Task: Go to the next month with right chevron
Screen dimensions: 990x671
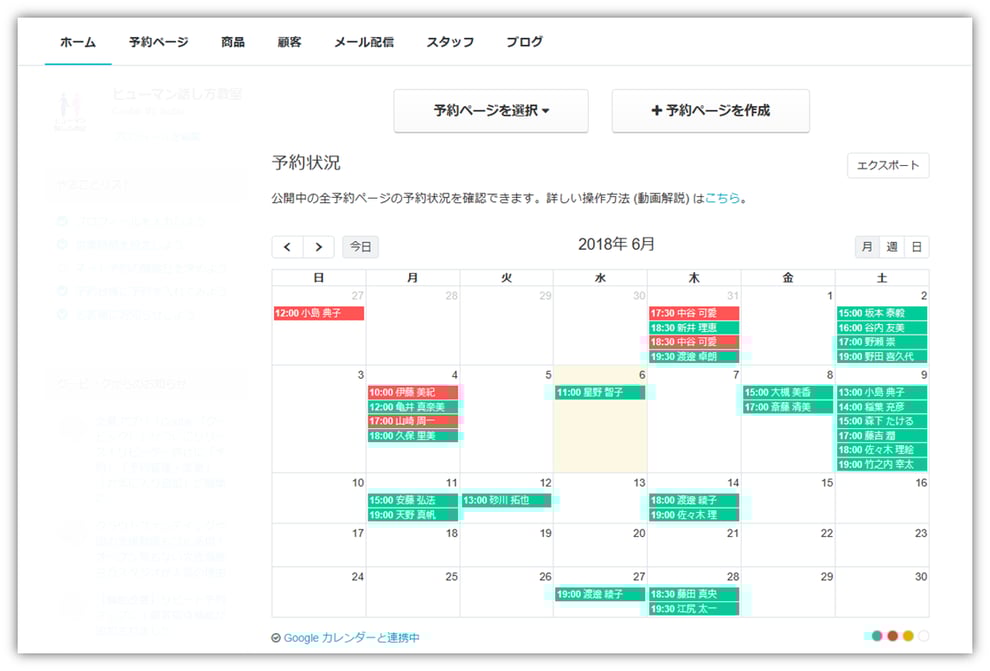Action: click(x=318, y=247)
